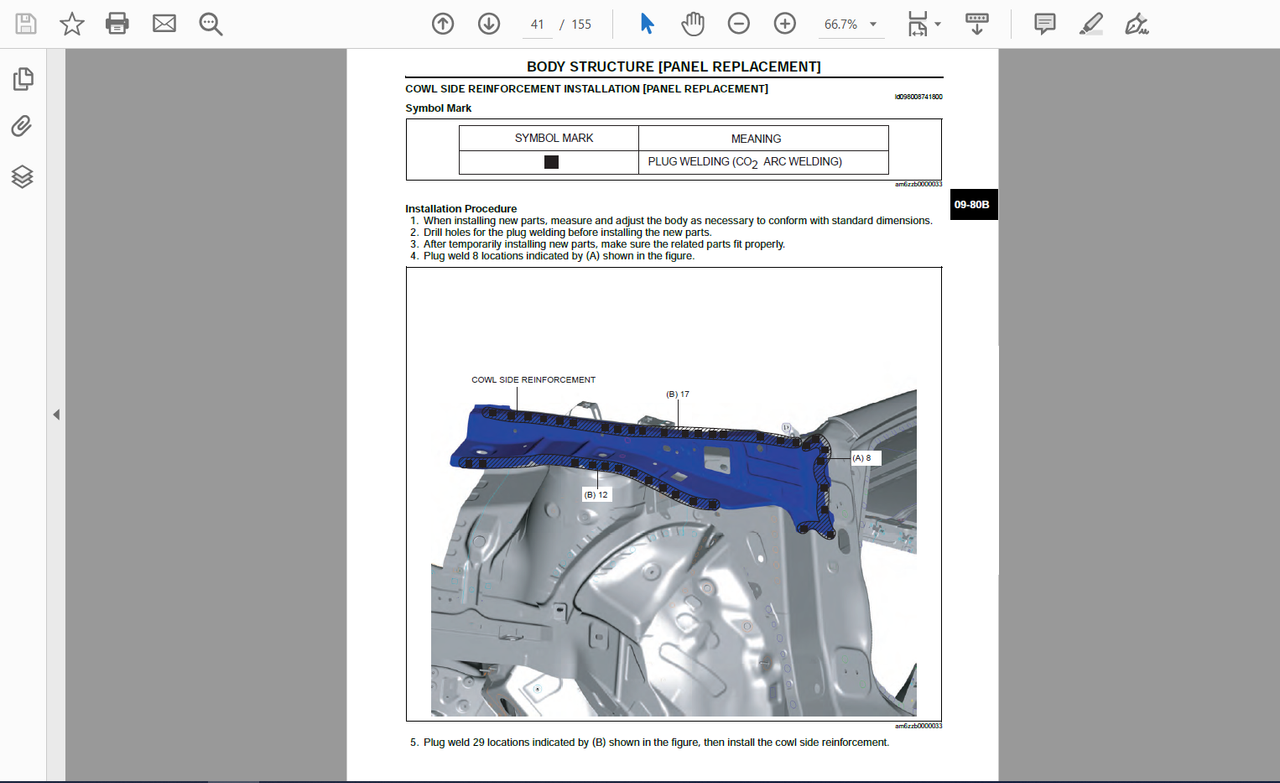Open the attachments paperclip panel

coord(22,127)
